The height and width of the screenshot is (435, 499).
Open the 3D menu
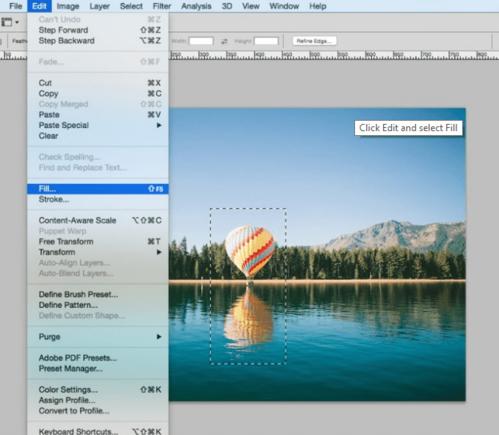pos(227,6)
